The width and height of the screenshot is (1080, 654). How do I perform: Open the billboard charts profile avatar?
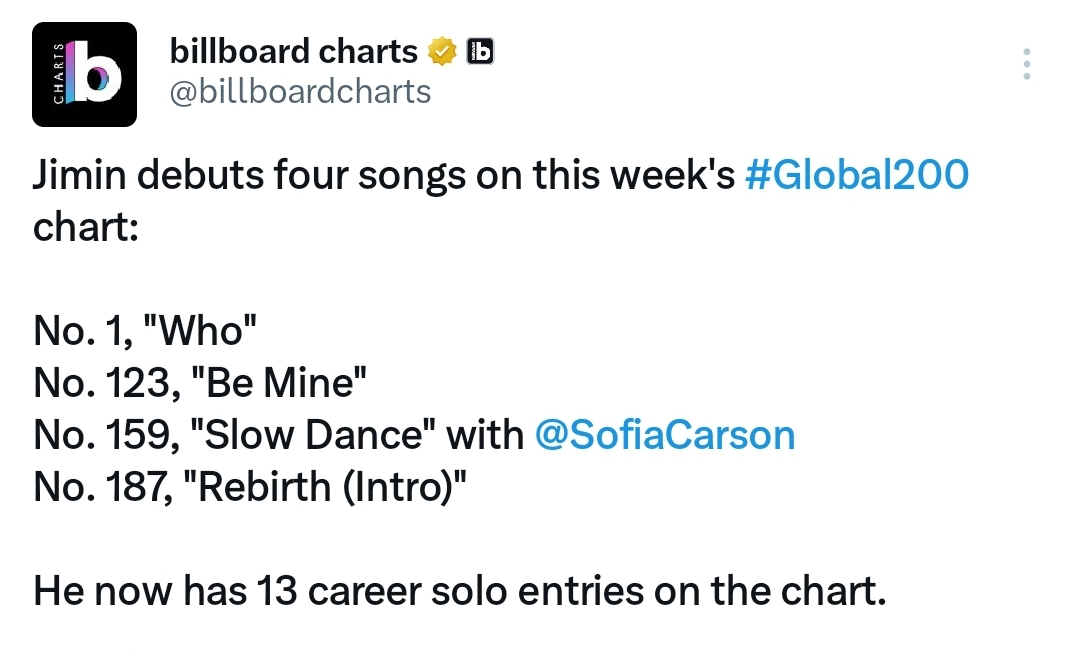tap(84, 74)
